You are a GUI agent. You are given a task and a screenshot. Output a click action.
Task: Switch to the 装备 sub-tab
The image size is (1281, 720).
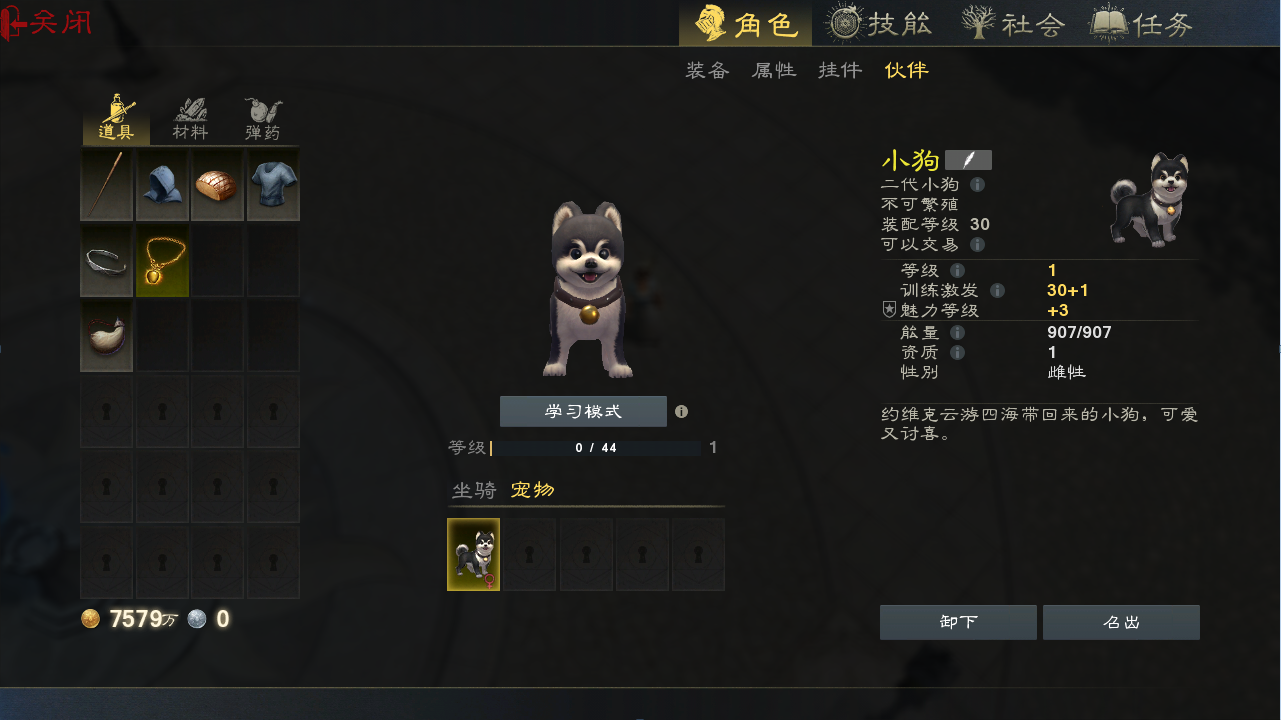click(708, 70)
